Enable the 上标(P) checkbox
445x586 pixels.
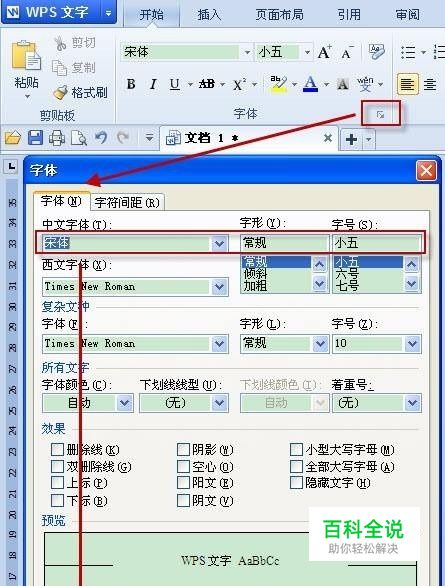(57, 483)
